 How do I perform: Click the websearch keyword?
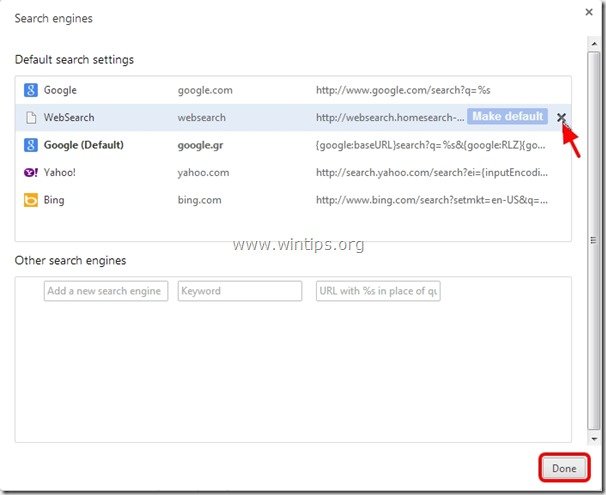click(202, 117)
